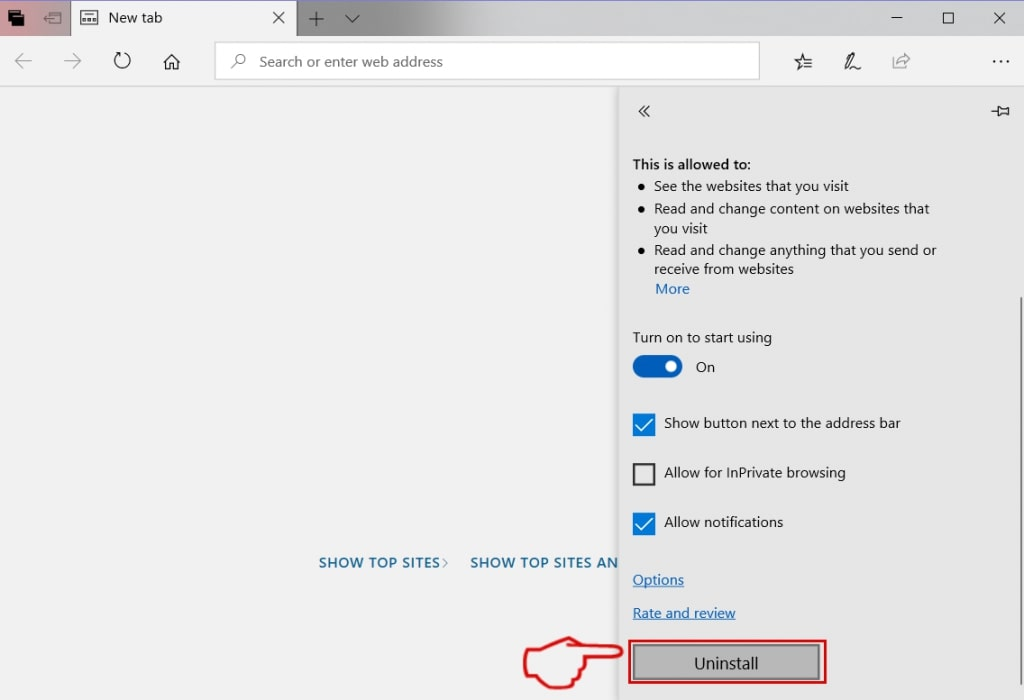The width and height of the screenshot is (1024, 700).
Task: Turn off the extension toggle switch
Action: pyautogui.click(x=657, y=367)
